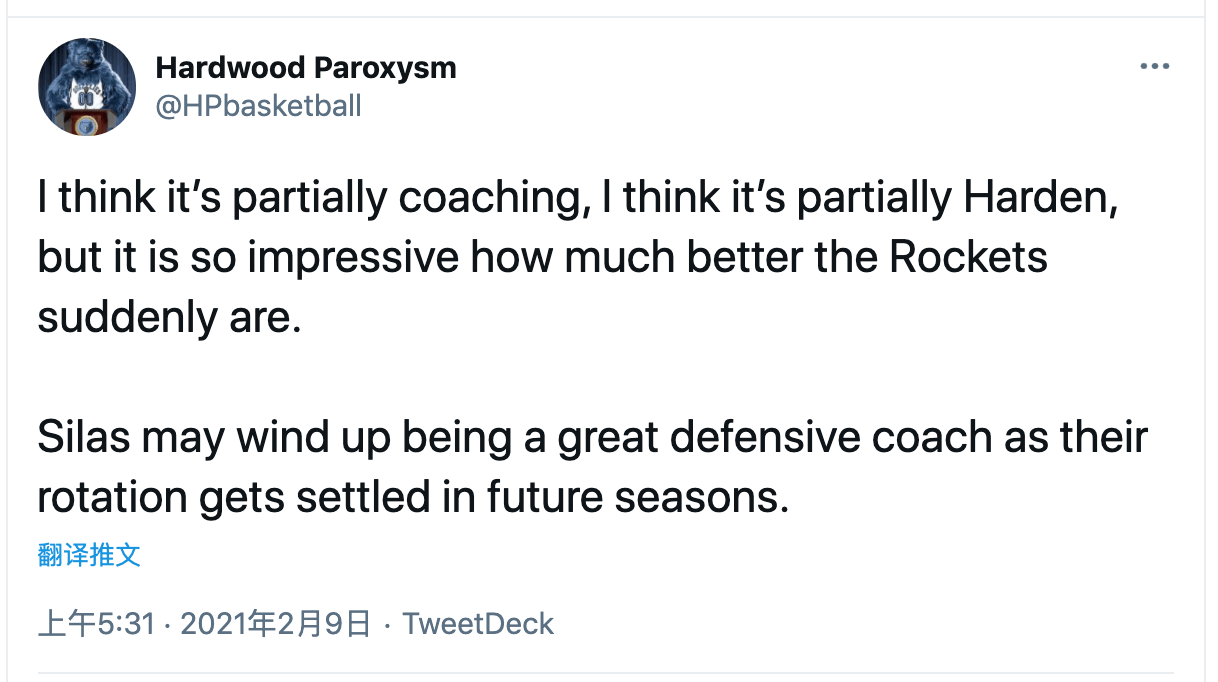The image size is (1218, 682).
Task: Open the 上午5:31 timestamp link
Action: click(96, 624)
